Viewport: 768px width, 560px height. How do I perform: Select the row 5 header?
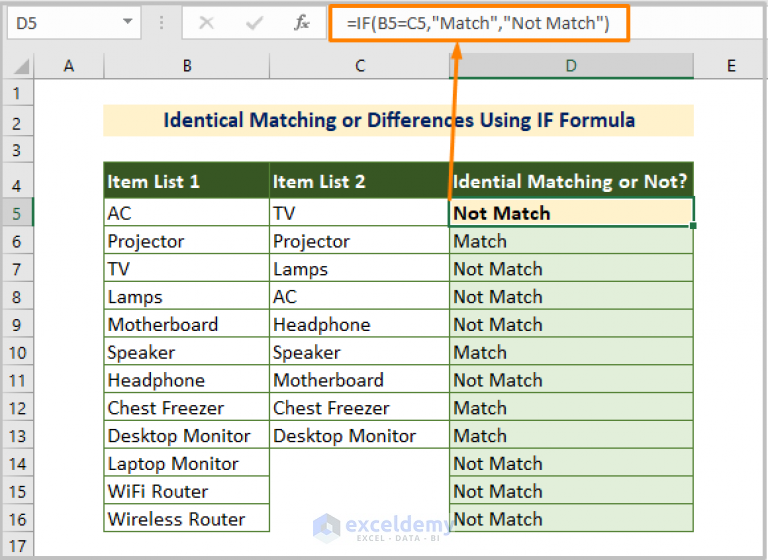tap(17, 213)
